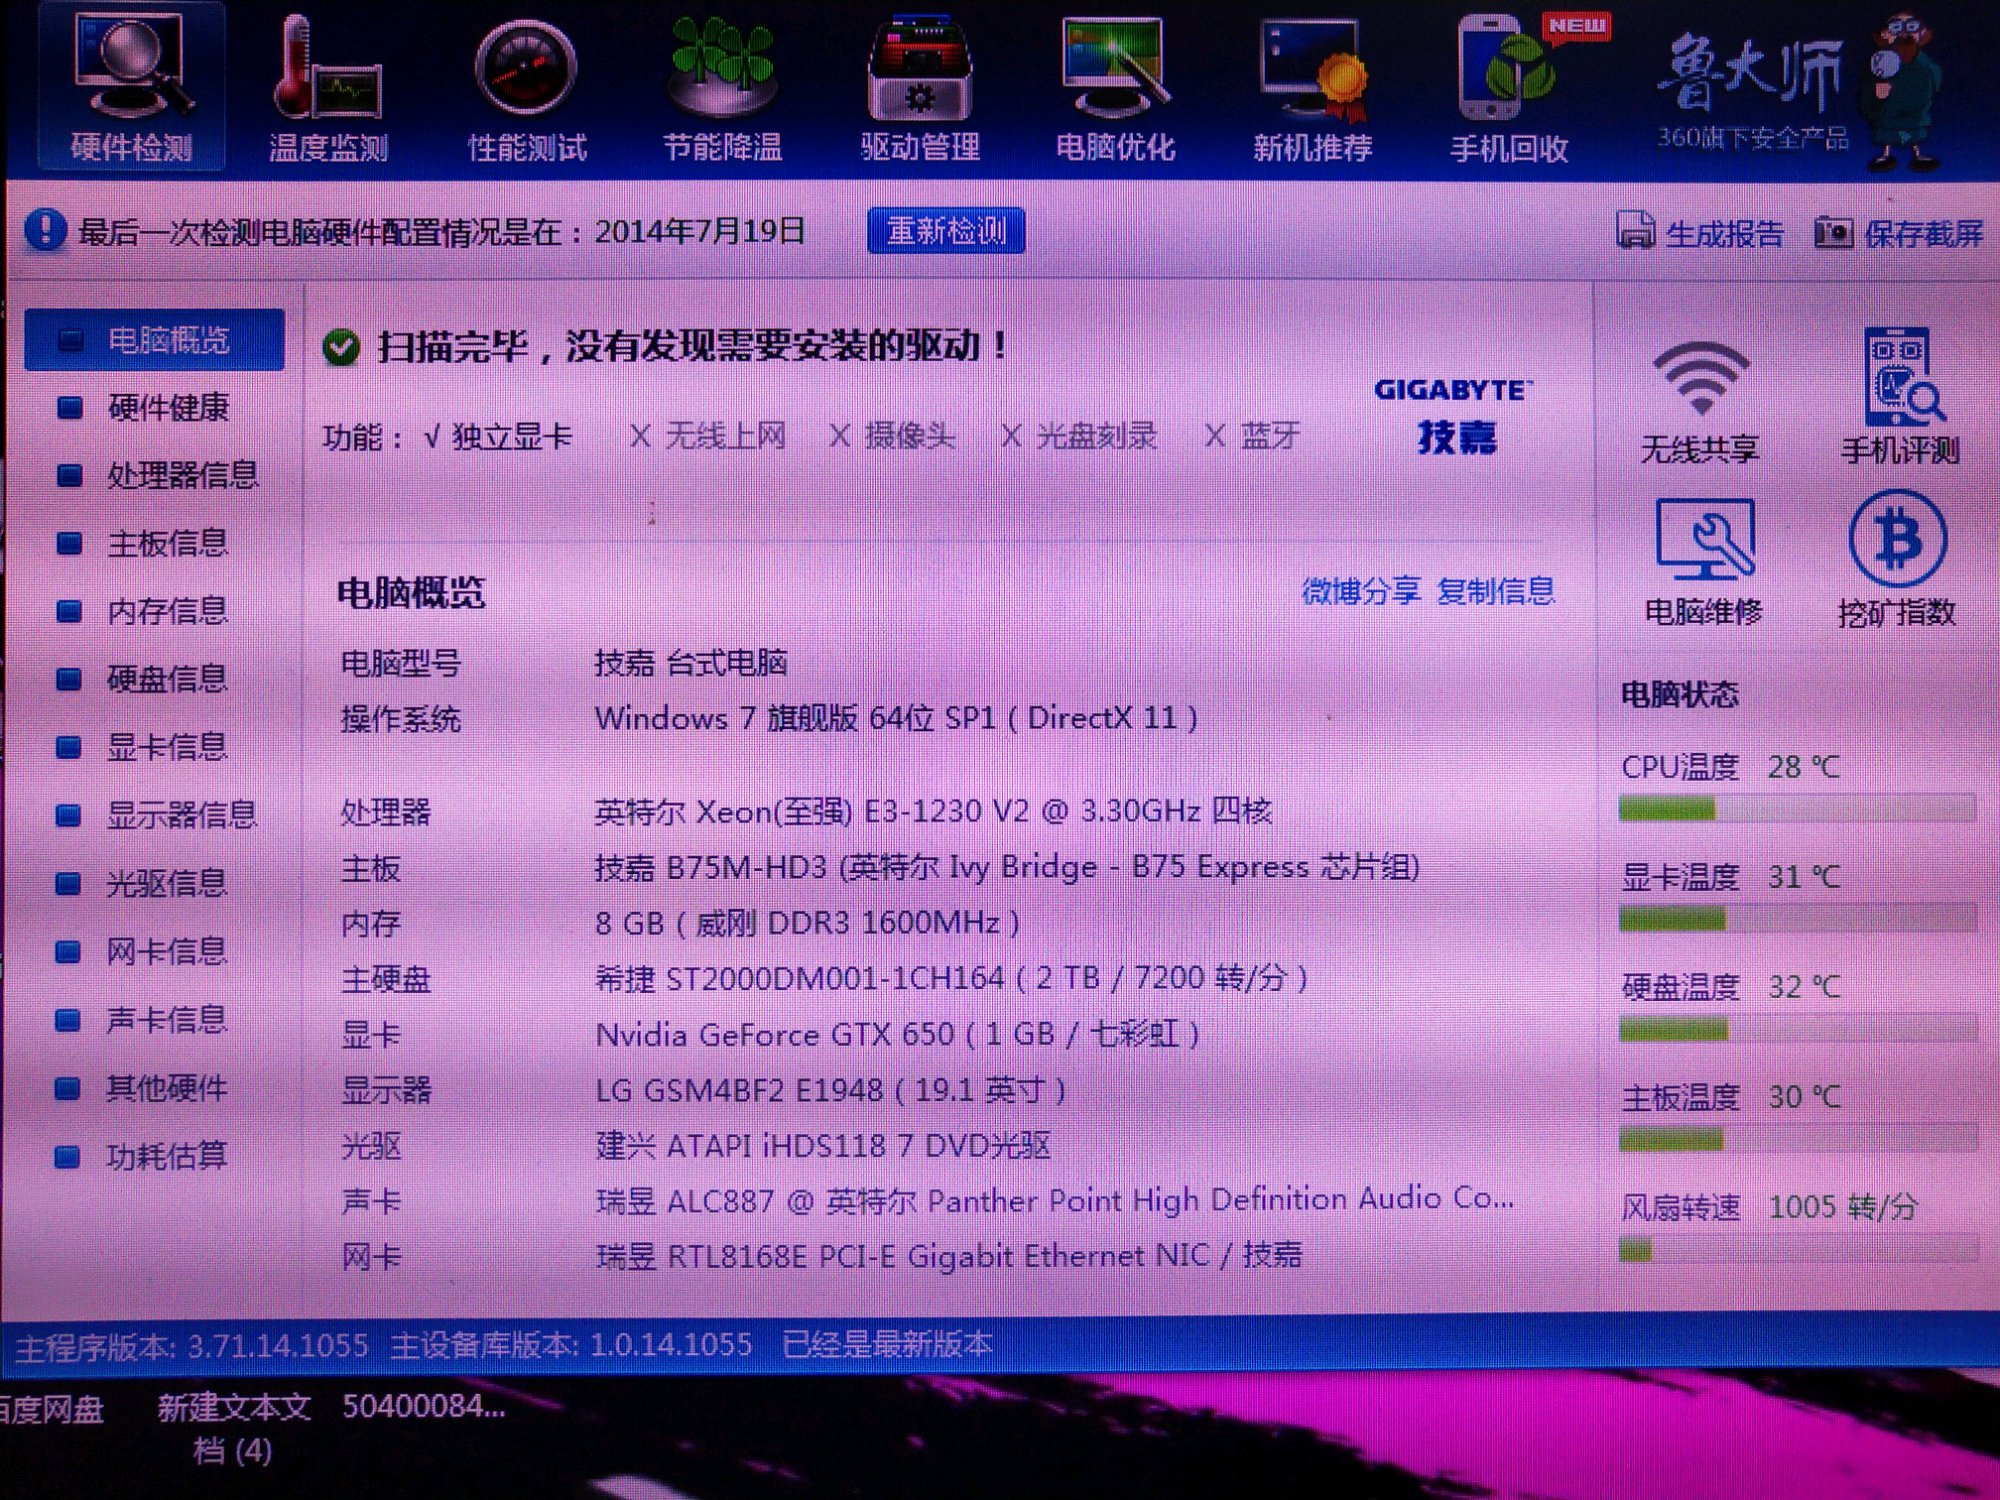Viewport: 2000px width, 1500px height.
Task: Click the 希捷 ST2000DM001 hard disk entry
Action: point(951,978)
